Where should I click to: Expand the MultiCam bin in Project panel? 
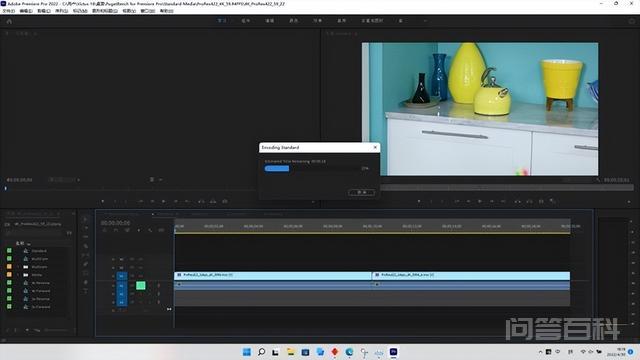pos(18,267)
